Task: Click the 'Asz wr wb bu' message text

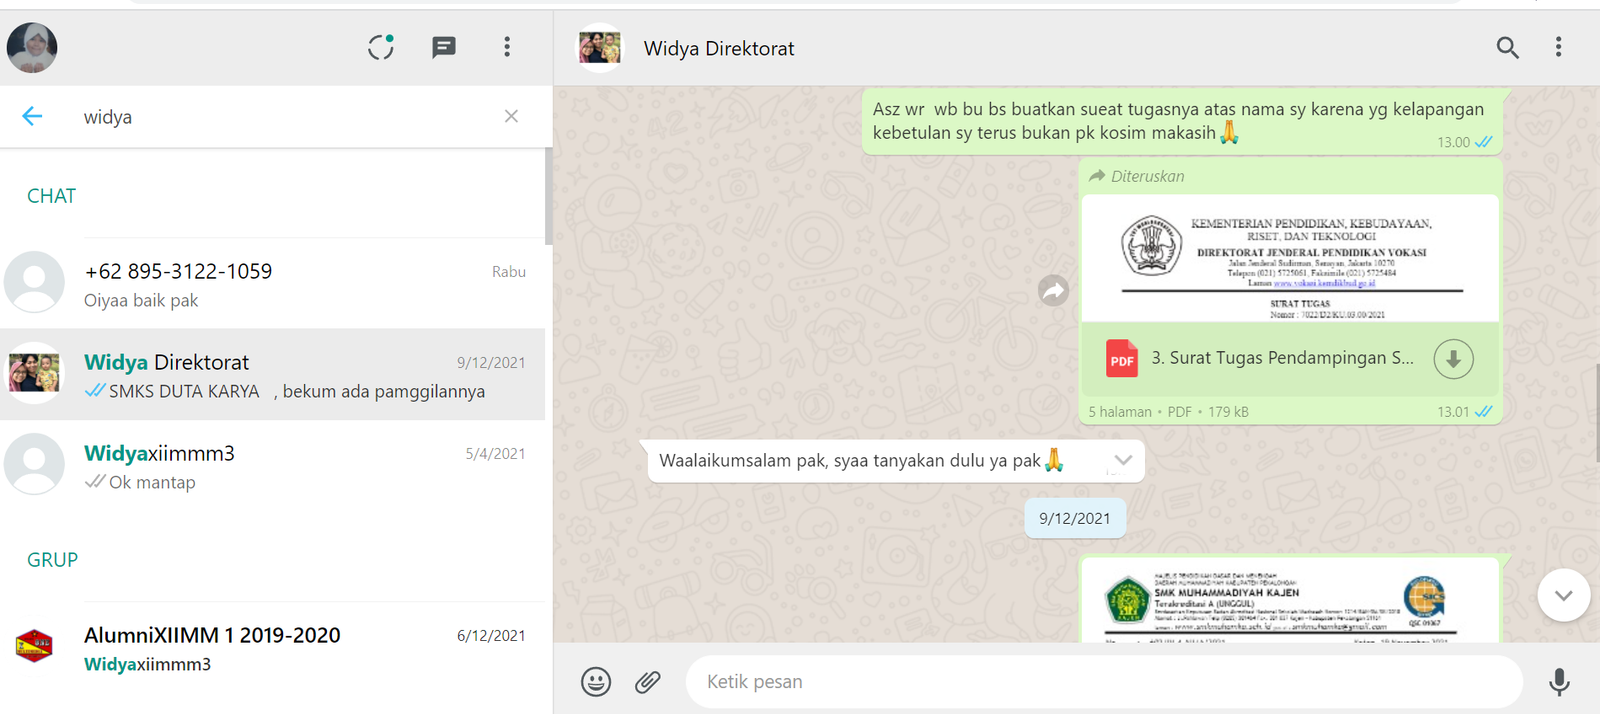Action: tap(1178, 121)
